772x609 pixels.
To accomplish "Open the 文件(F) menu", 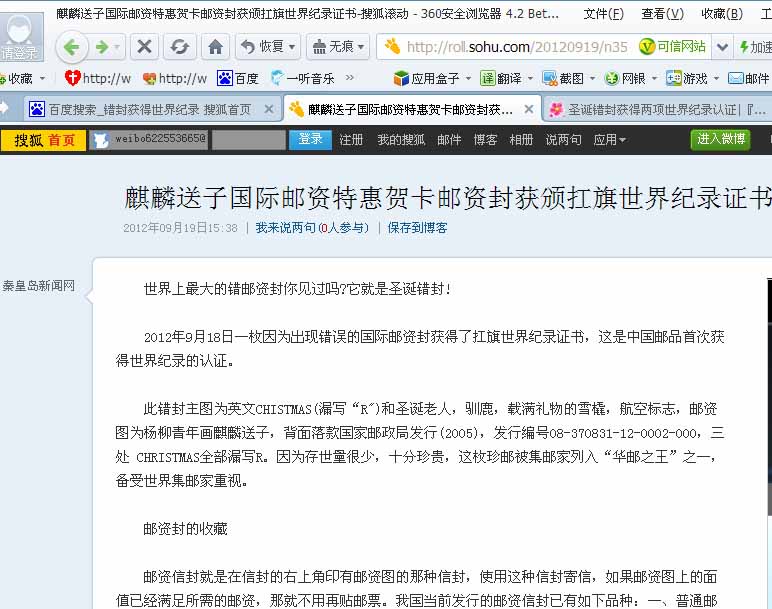I will click(603, 14).
